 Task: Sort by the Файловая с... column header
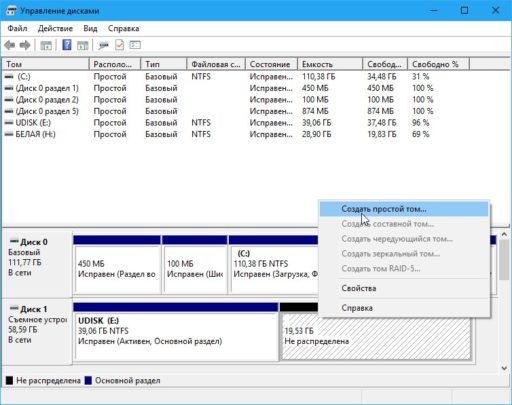pyautogui.click(x=216, y=64)
